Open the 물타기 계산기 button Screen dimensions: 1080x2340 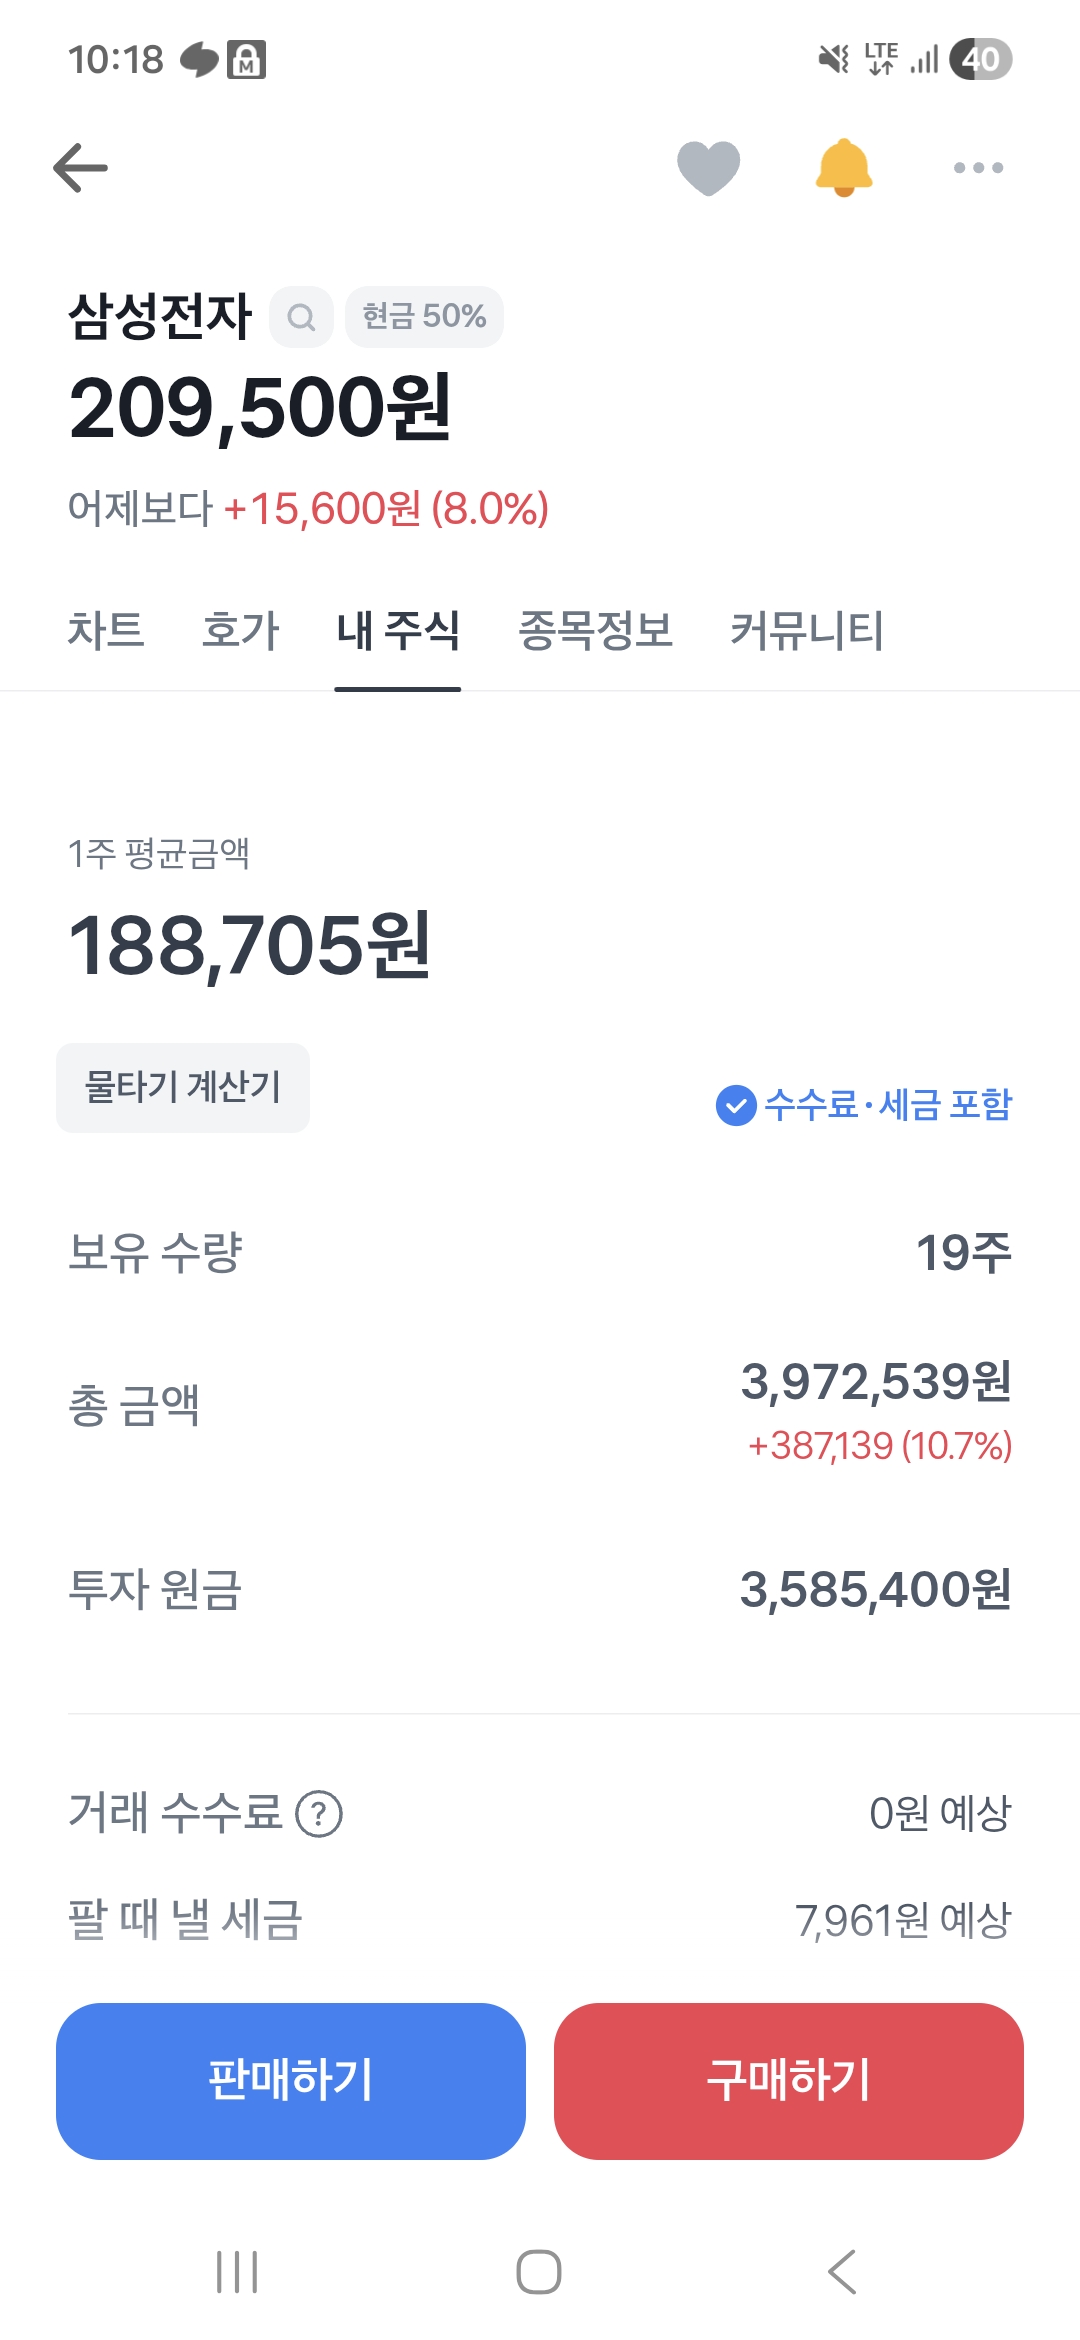tap(183, 1087)
